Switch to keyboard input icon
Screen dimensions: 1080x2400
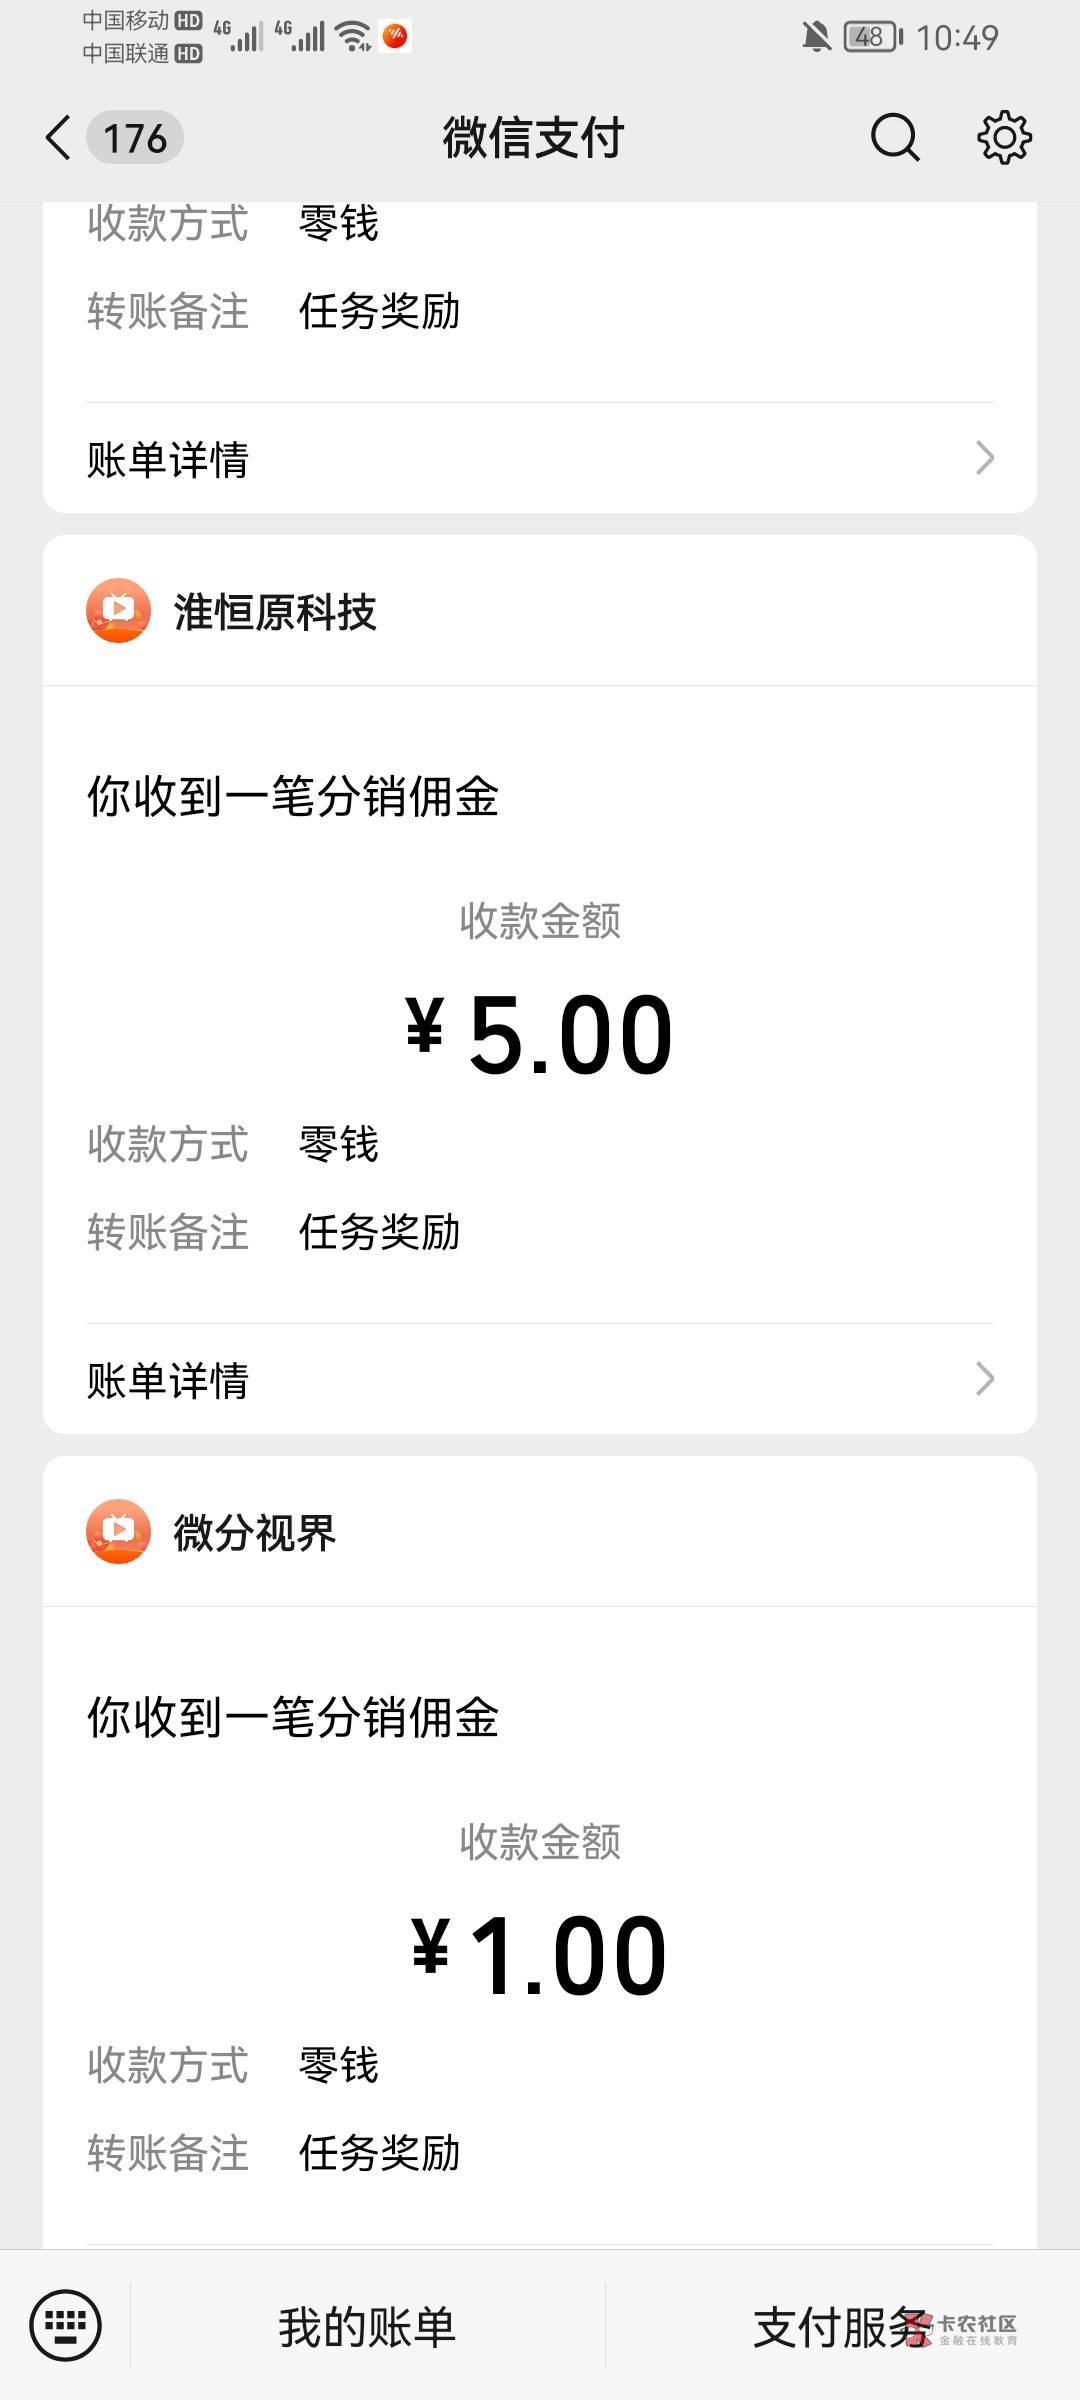pos(66,2324)
